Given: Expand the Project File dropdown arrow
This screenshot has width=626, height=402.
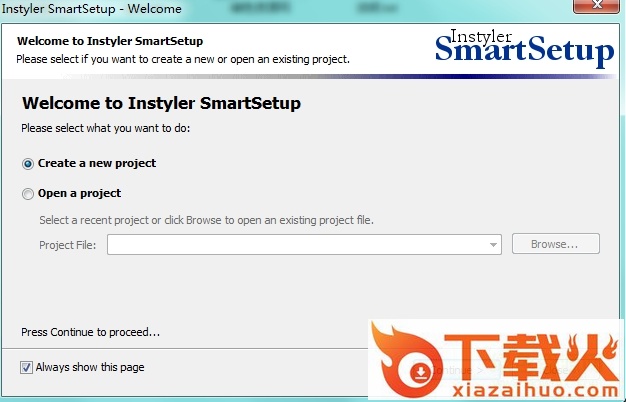Looking at the screenshot, I should click(493, 245).
